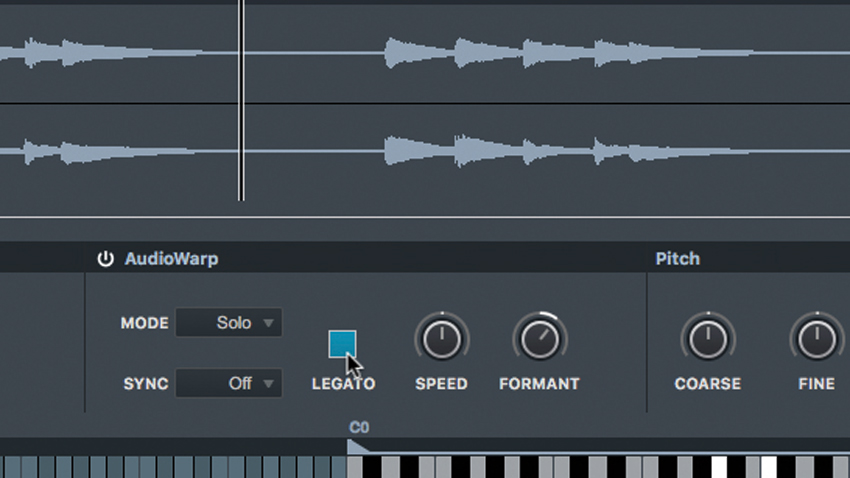850x478 pixels.
Task: Click the vertical playhead line in waveform
Action: point(241,100)
